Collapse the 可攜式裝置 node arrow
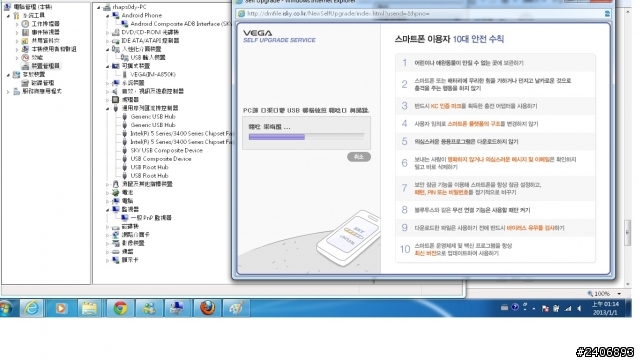The width and height of the screenshot is (640, 360). (x=108, y=66)
